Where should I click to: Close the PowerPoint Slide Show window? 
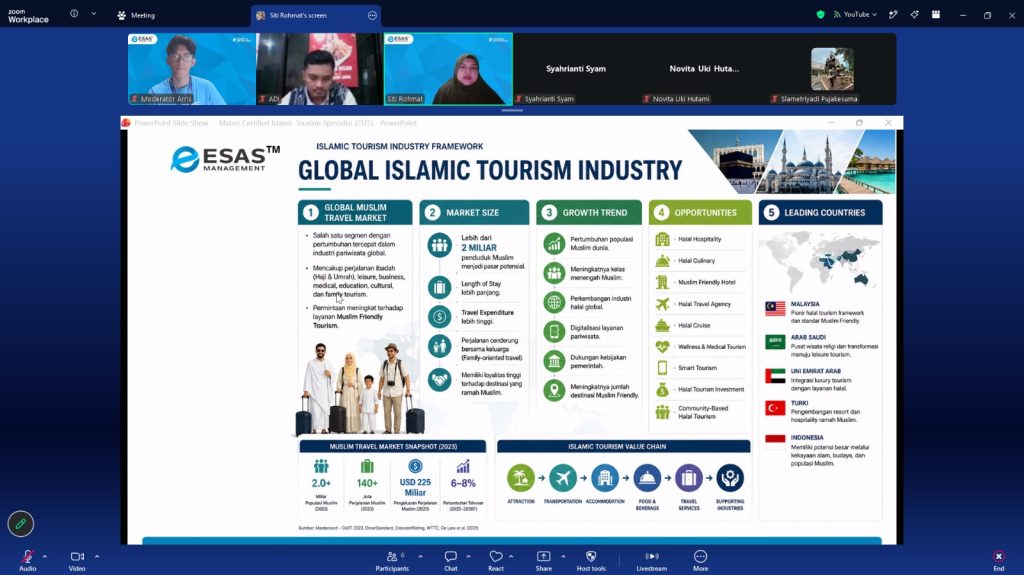[x=888, y=122]
